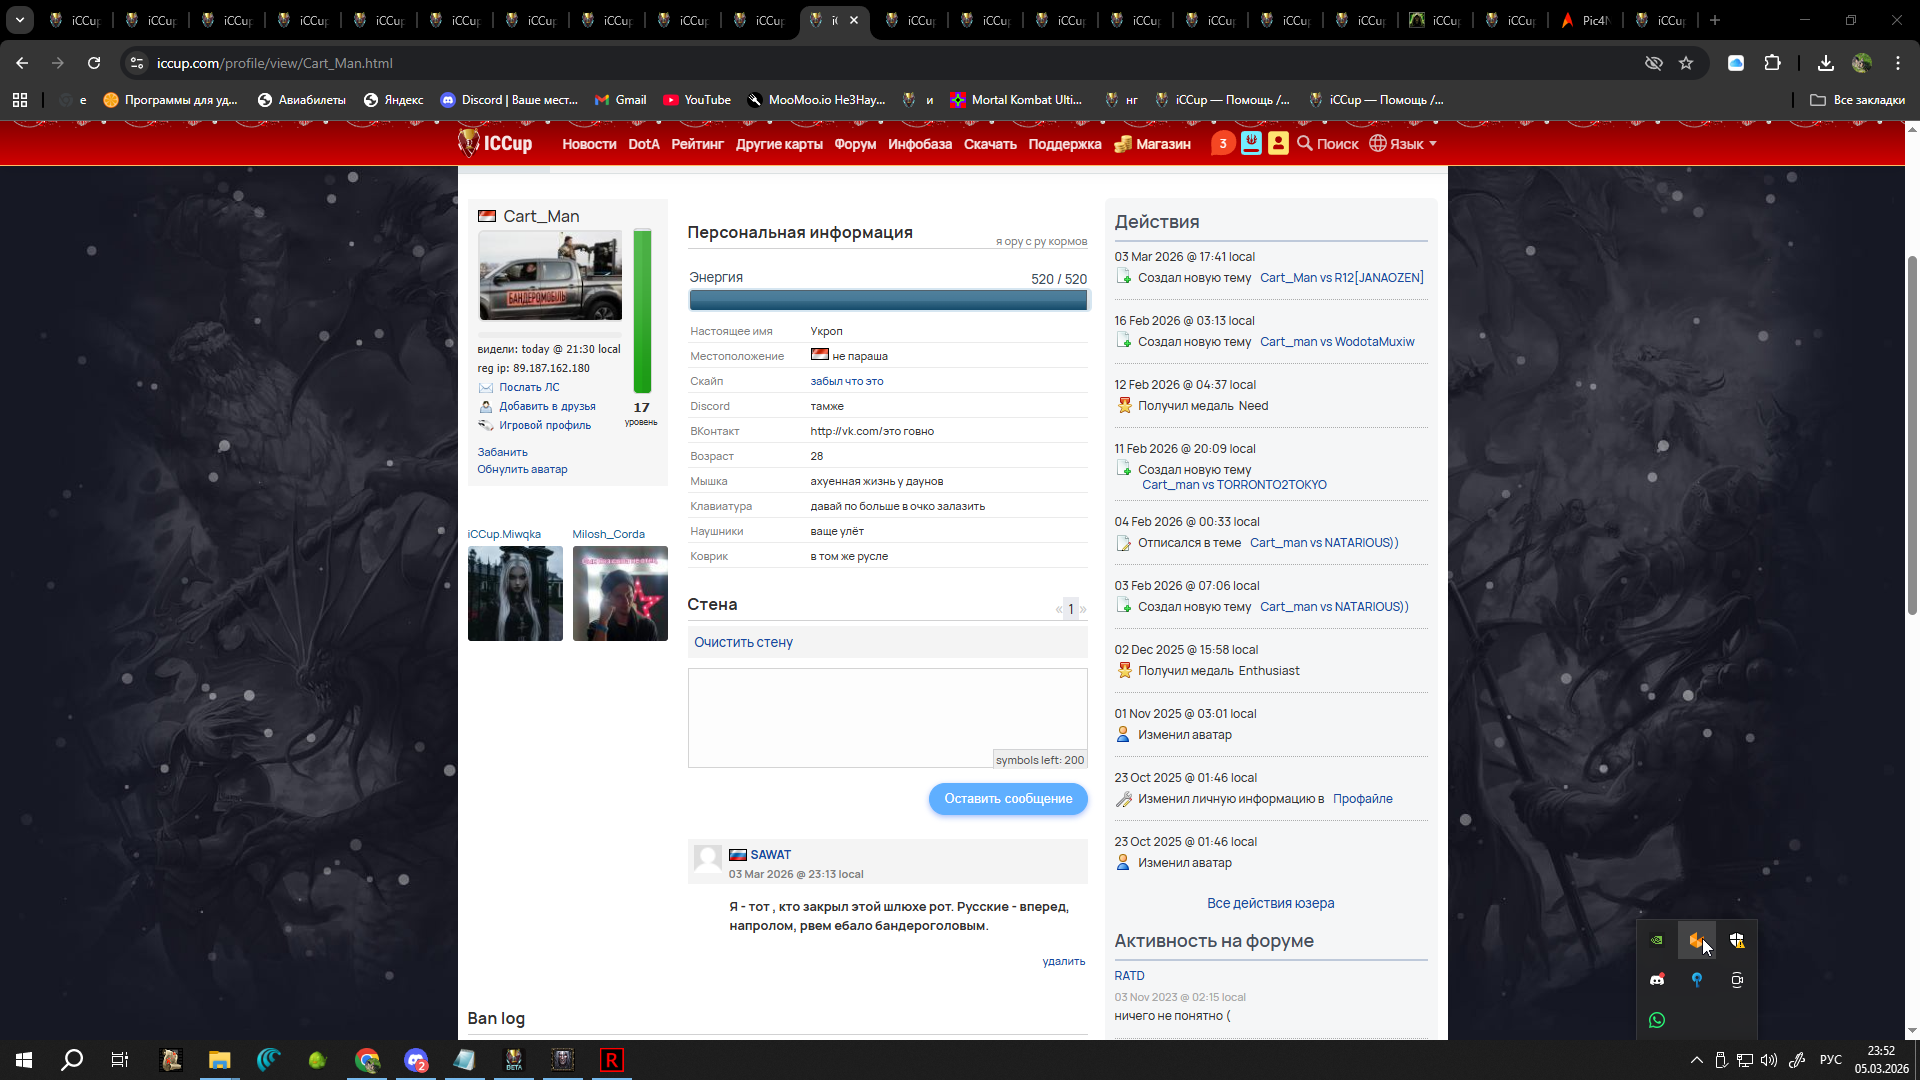Expand the Язык language dropdown
This screenshot has height=1080, width=1920.
point(1404,144)
